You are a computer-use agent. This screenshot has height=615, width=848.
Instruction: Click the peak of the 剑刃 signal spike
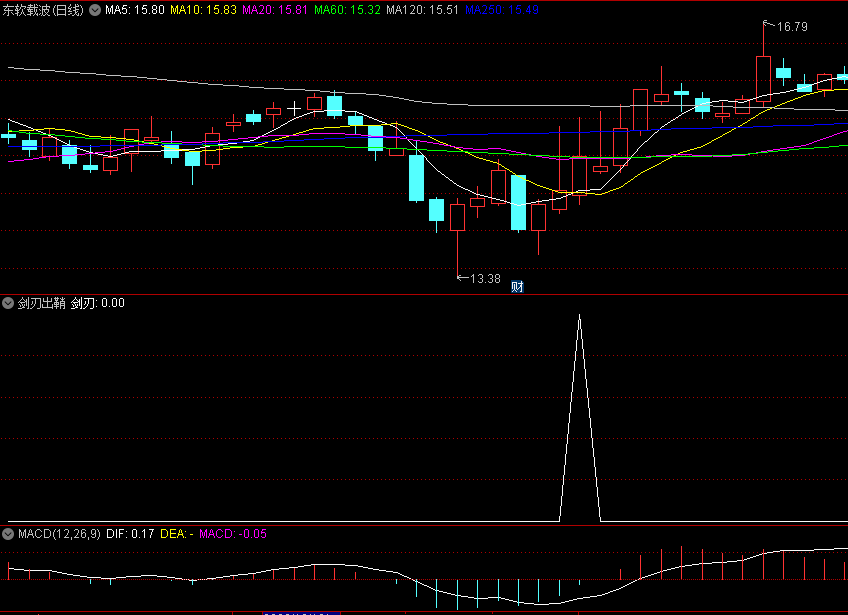pos(580,315)
